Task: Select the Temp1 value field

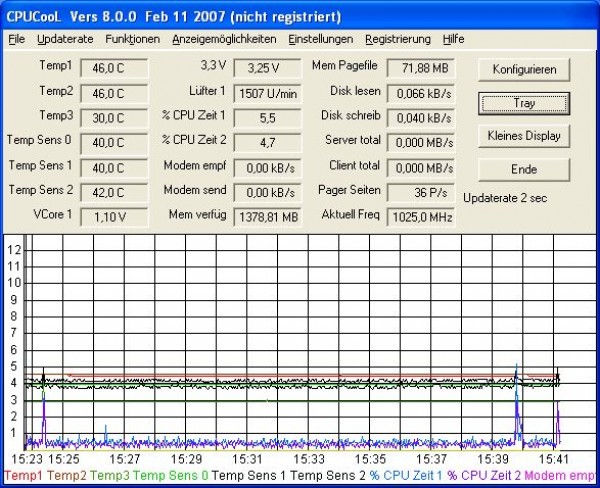Action: click(113, 67)
